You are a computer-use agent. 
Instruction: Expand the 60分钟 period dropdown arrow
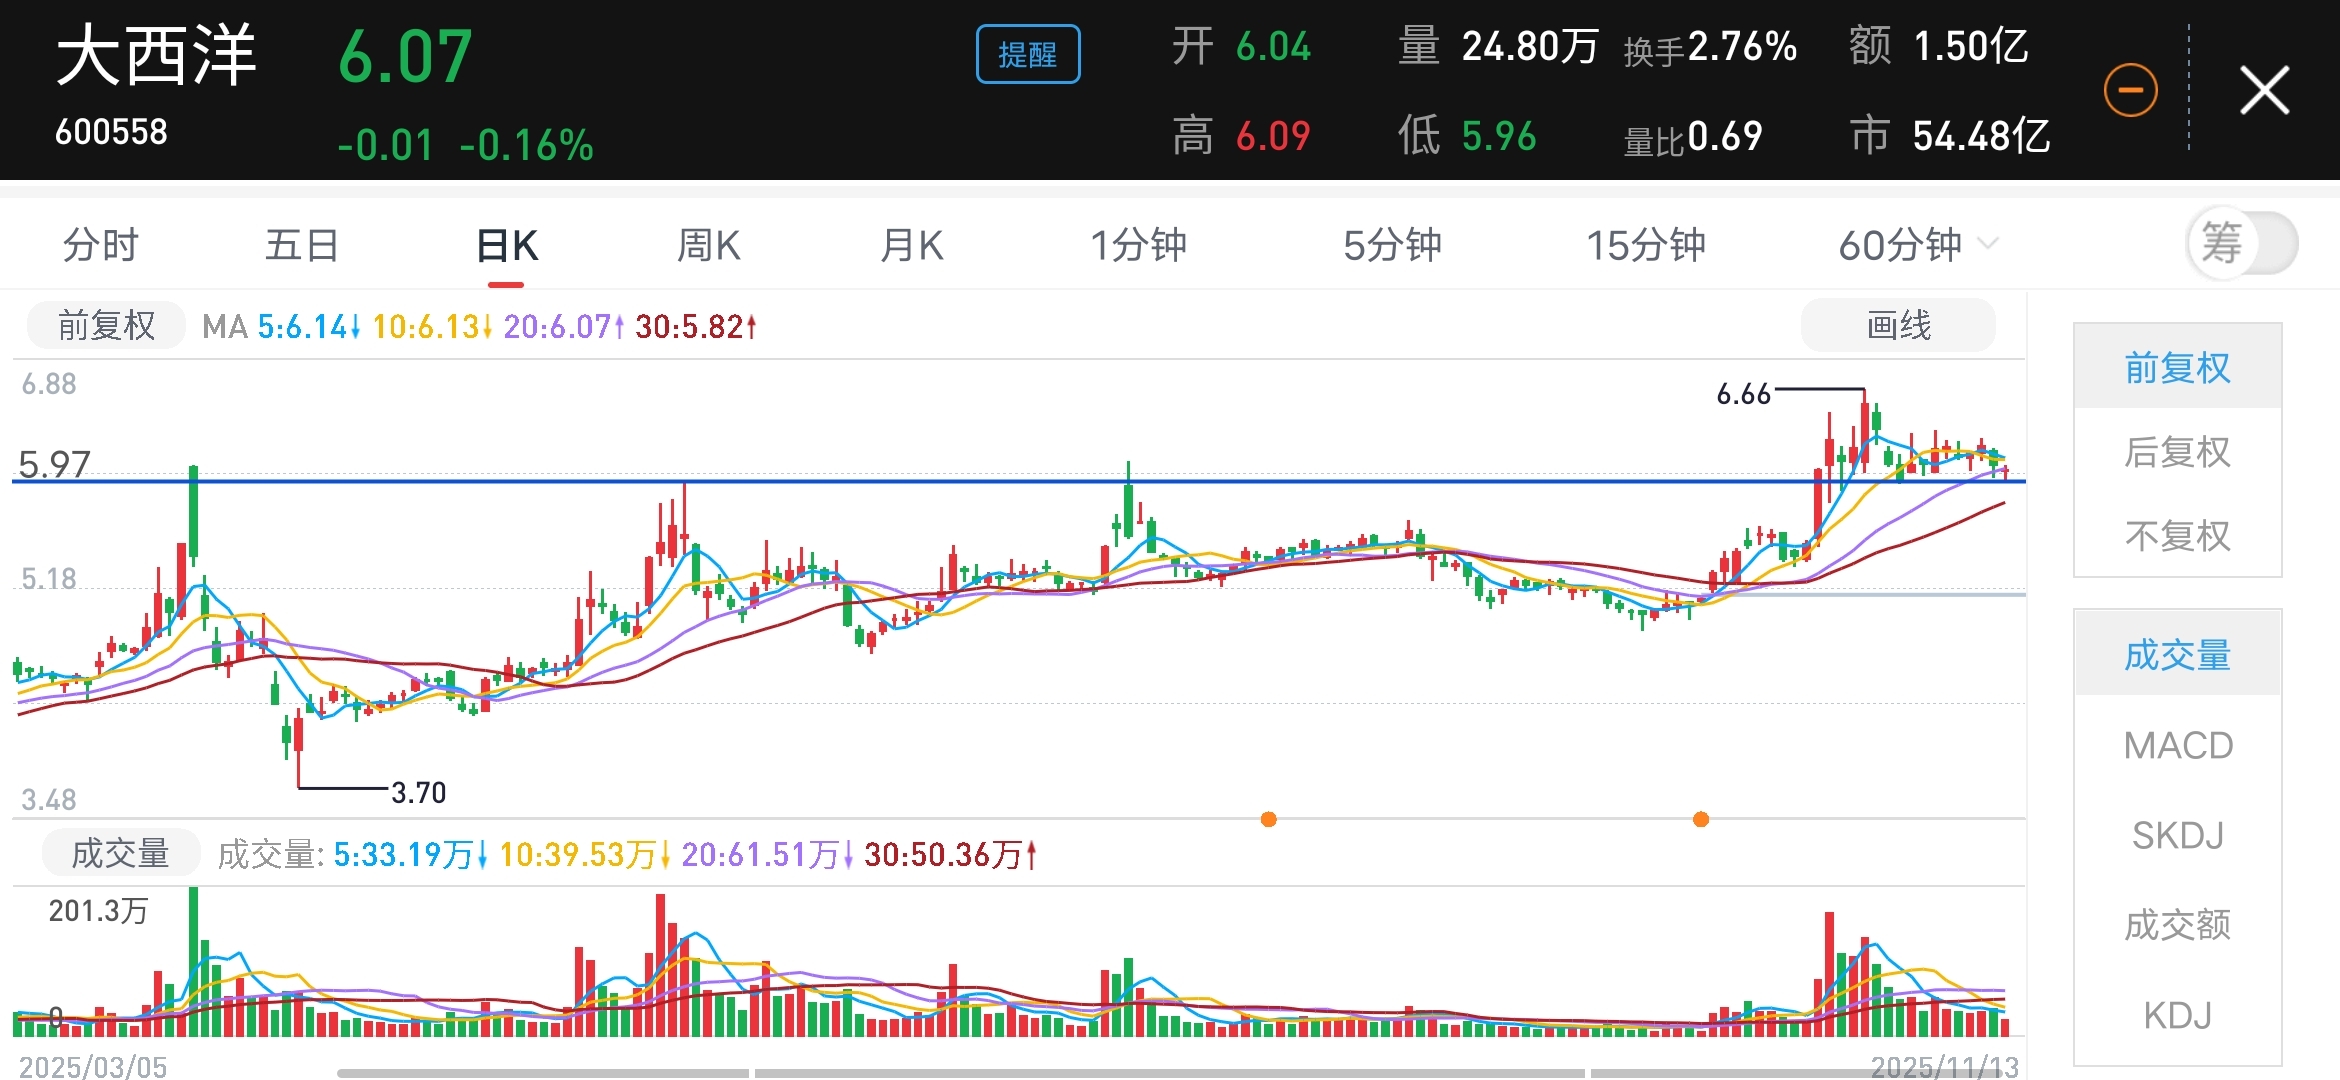(x=1988, y=244)
